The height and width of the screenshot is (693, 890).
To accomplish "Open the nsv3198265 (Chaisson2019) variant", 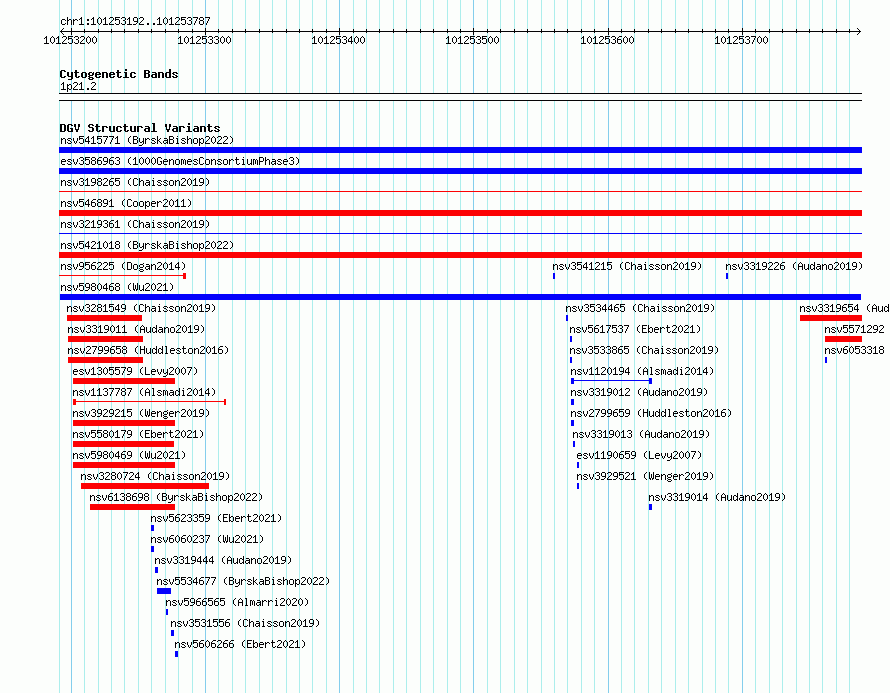I will tap(135, 182).
